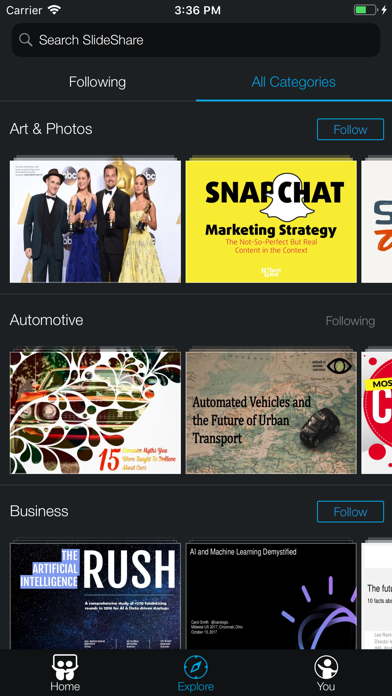Open the Artificial Intelligence Rush presentation
The image size is (392, 696).
(x=95, y=596)
